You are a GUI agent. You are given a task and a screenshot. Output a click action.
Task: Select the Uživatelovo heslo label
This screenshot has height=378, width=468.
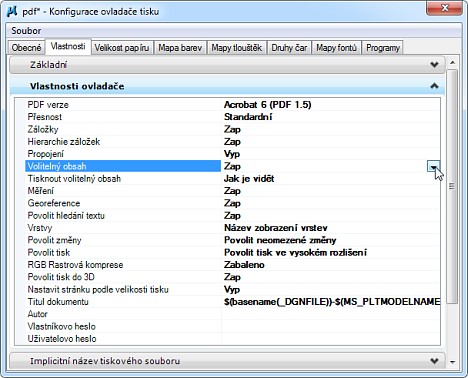(62, 339)
